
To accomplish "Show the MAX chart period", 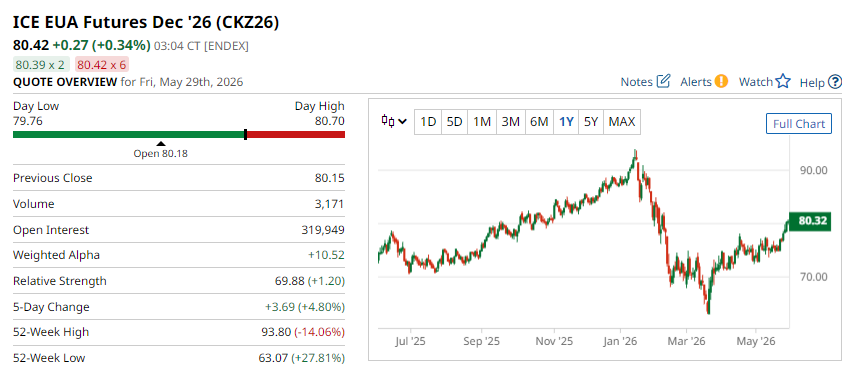I will coord(622,122).
